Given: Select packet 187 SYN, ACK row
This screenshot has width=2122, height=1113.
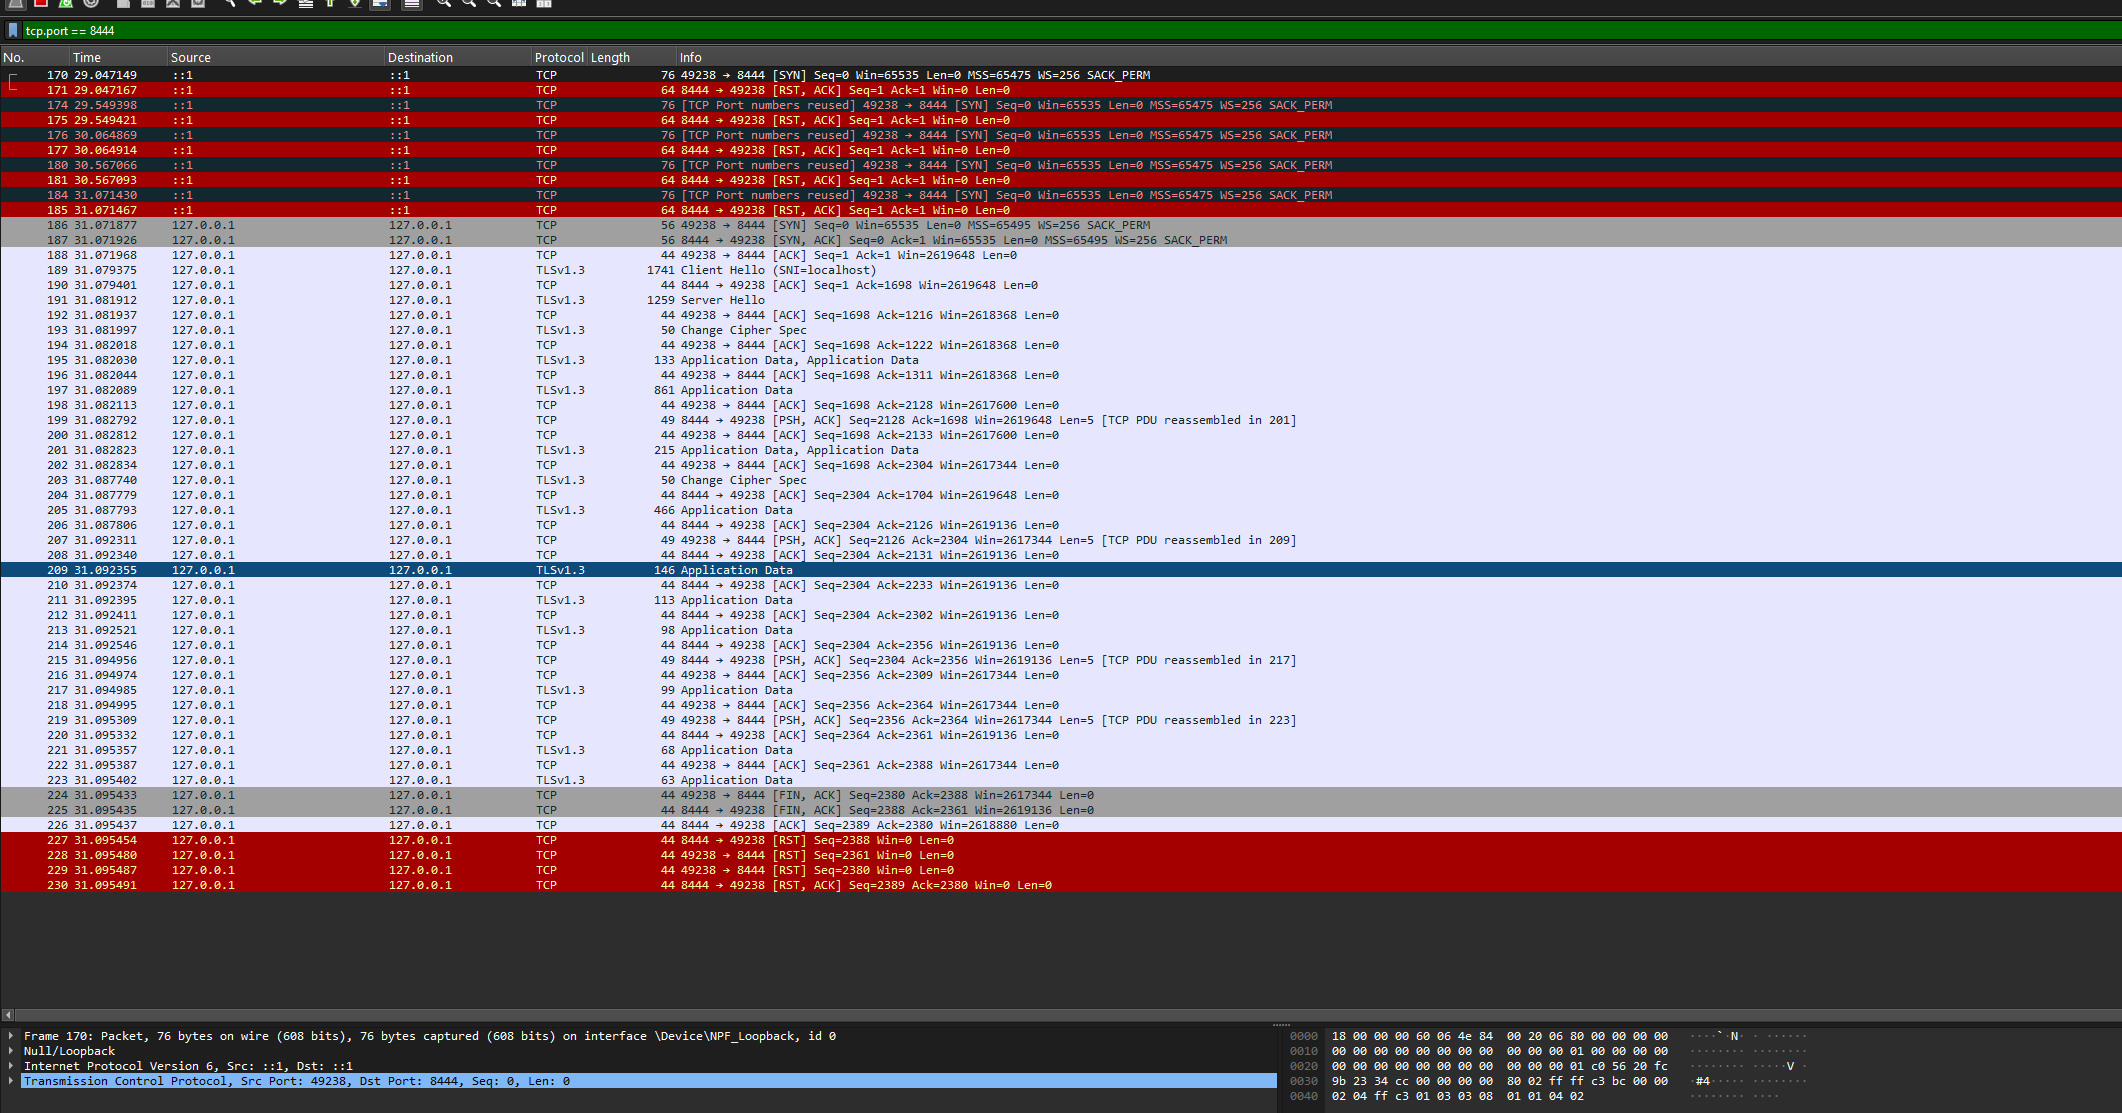Looking at the screenshot, I should pos(1061,240).
